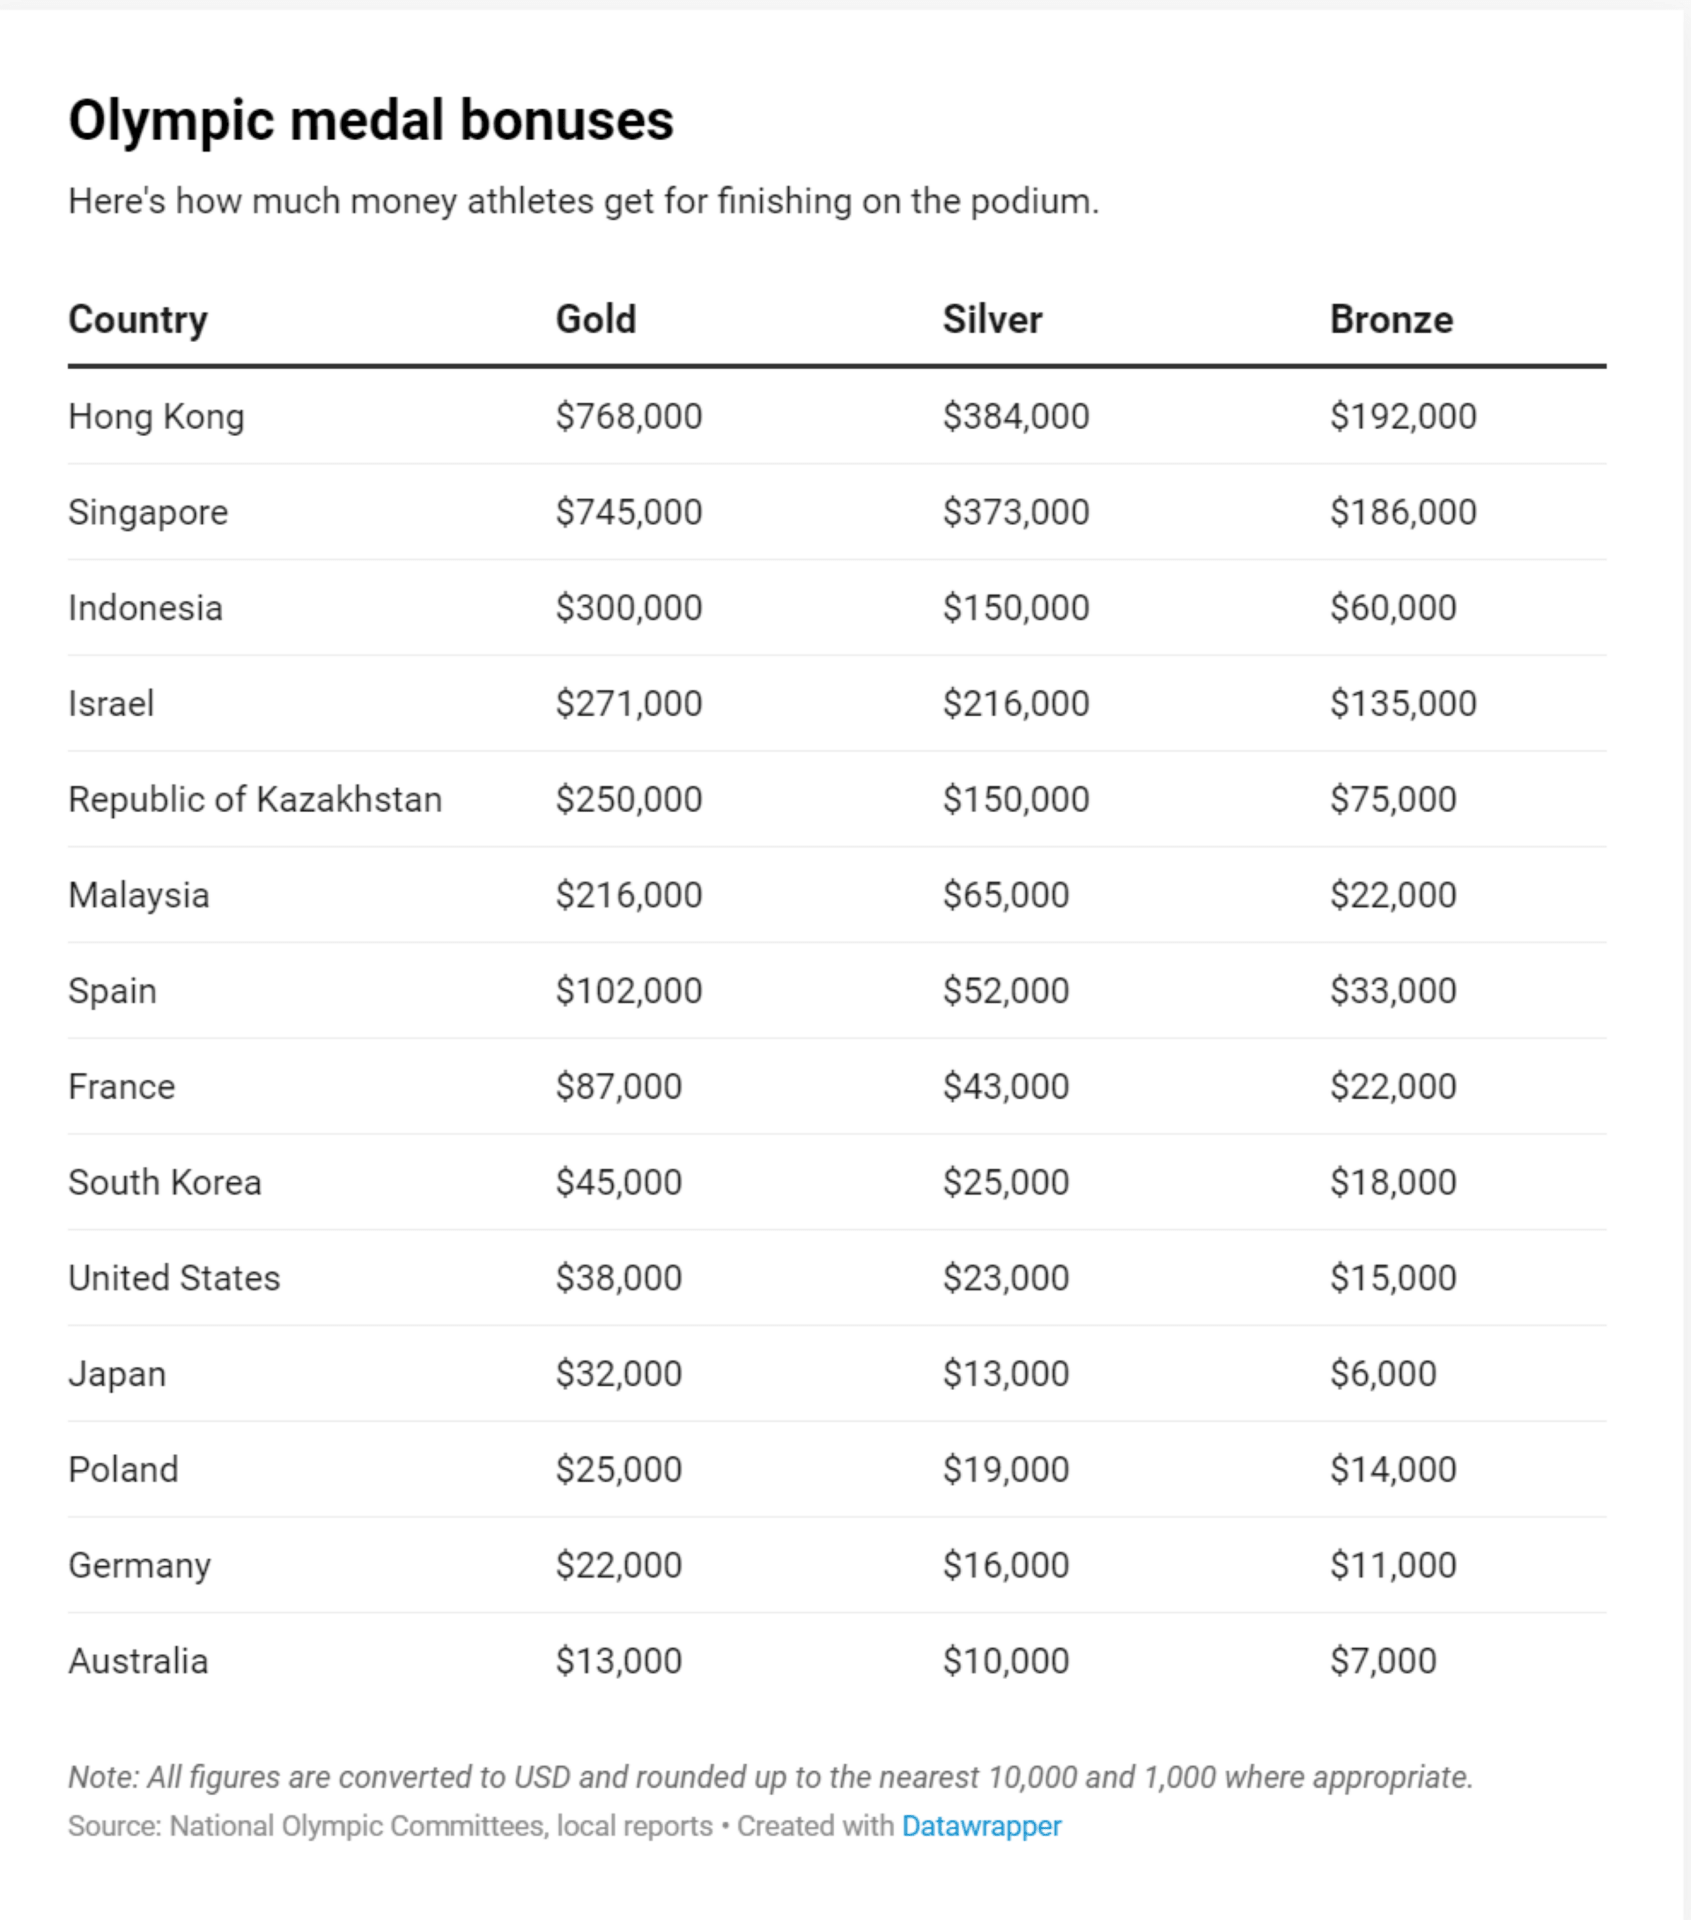
Task: Select the Gold column header
Action: 596,320
